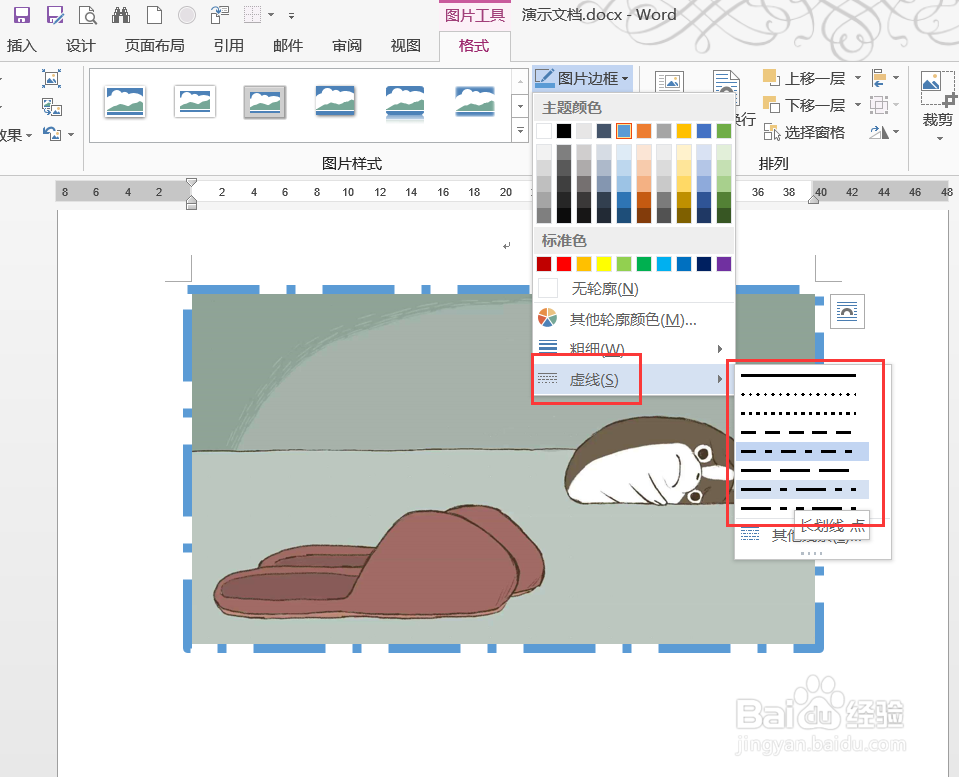Switch to the Insert tab
This screenshot has width=959, height=777.
(x=22, y=46)
